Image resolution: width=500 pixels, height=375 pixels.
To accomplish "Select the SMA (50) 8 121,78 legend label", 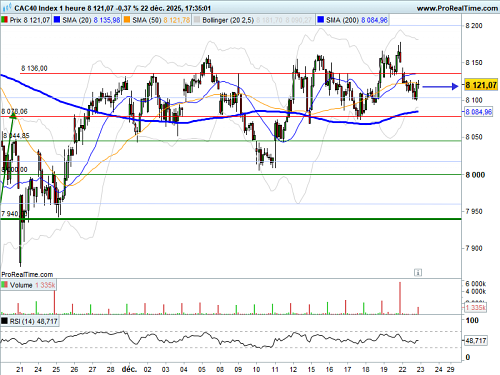I will (161, 20).
